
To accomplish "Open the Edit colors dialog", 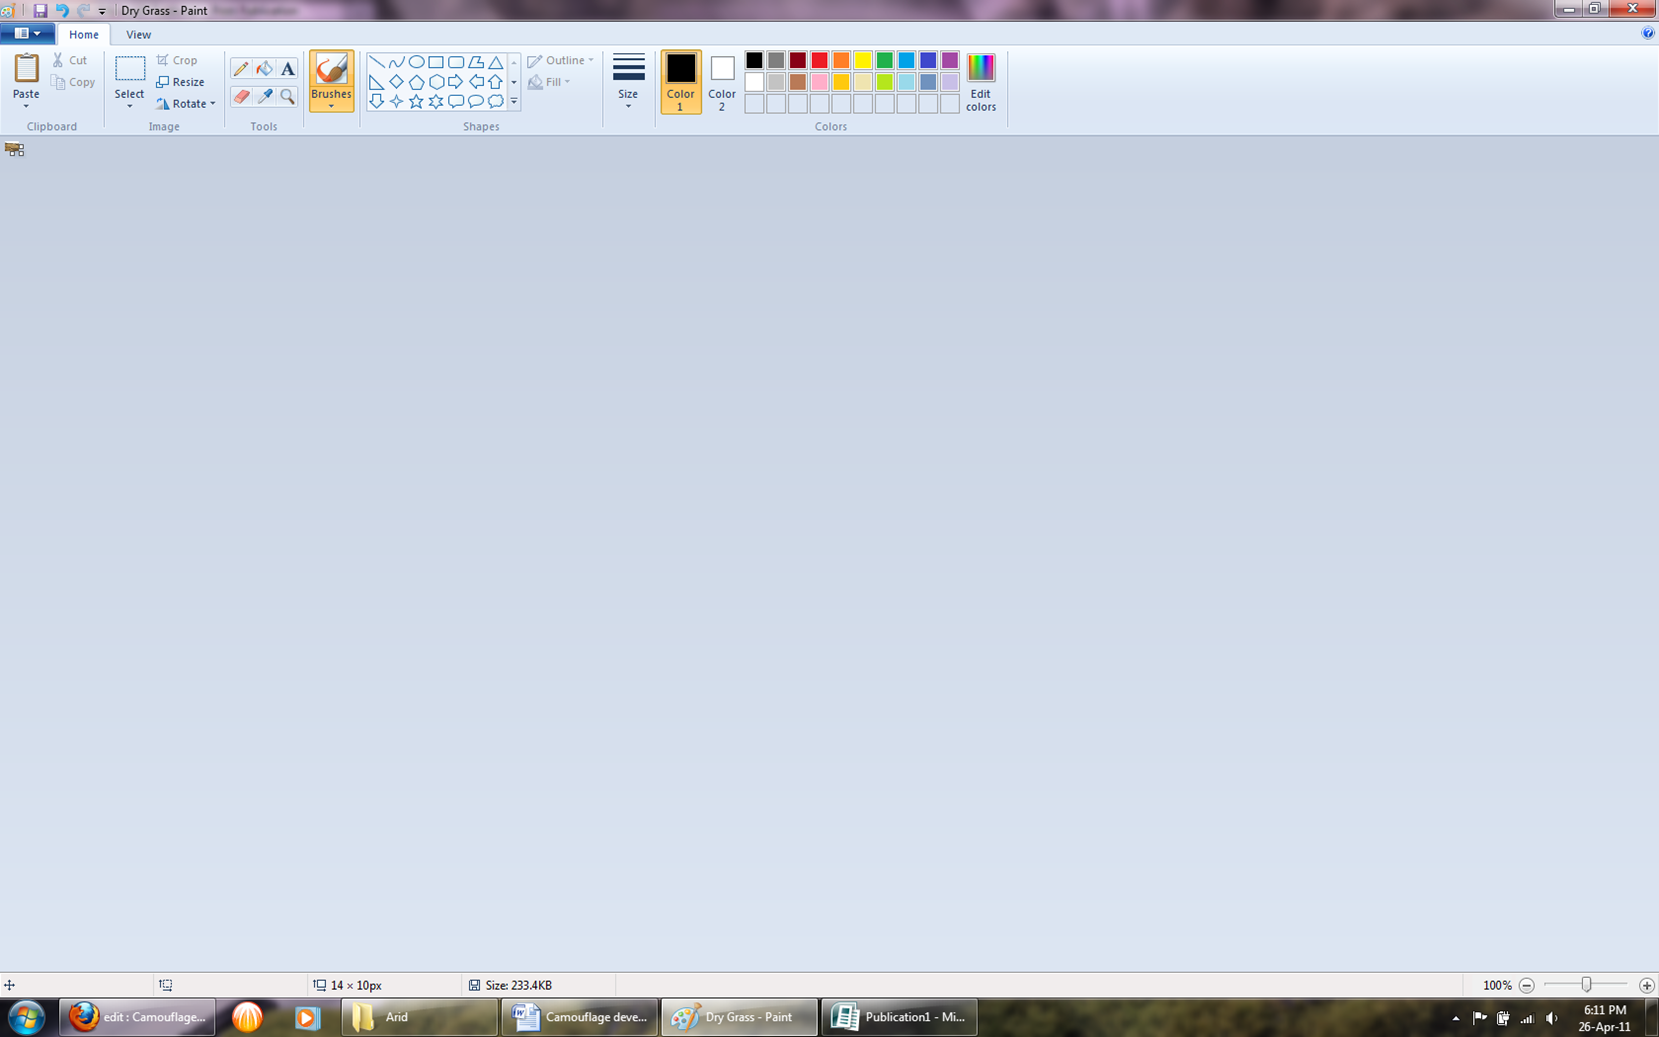I will pyautogui.click(x=981, y=82).
